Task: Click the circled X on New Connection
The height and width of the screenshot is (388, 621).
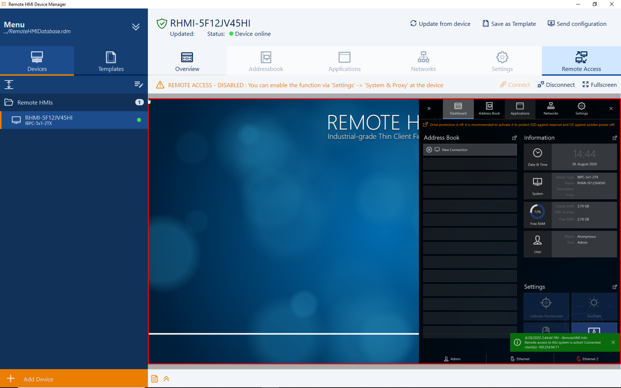Action: coord(429,150)
